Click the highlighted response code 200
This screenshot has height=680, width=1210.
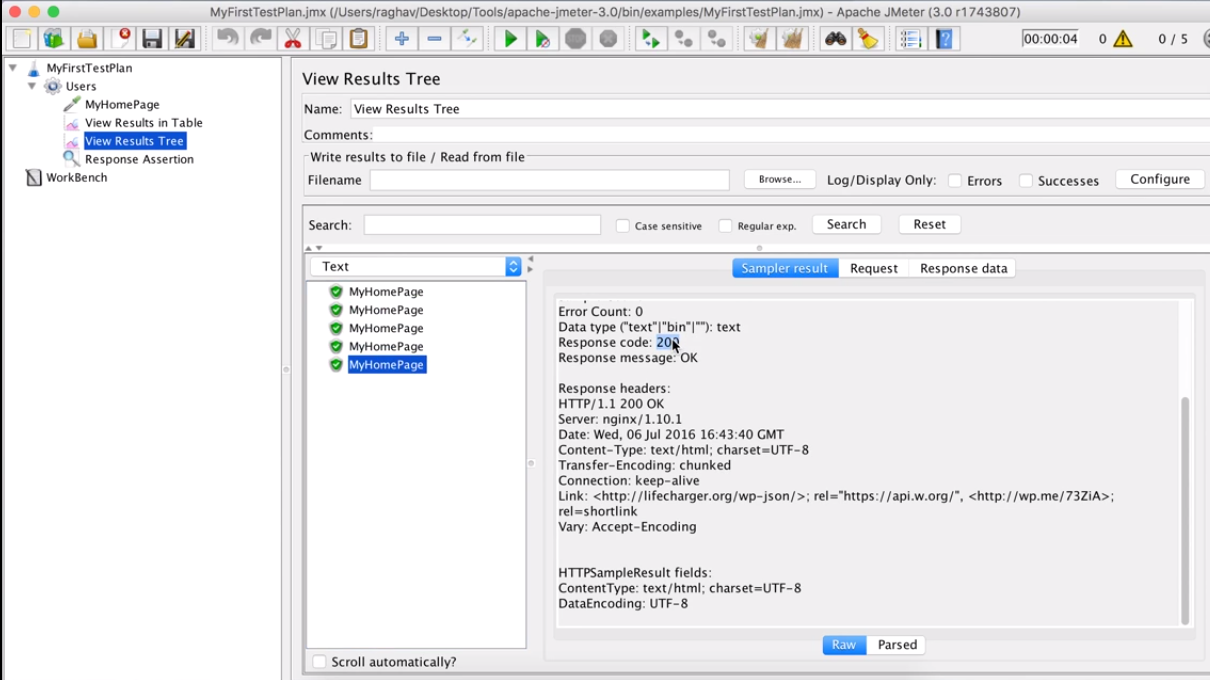[668, 342]
